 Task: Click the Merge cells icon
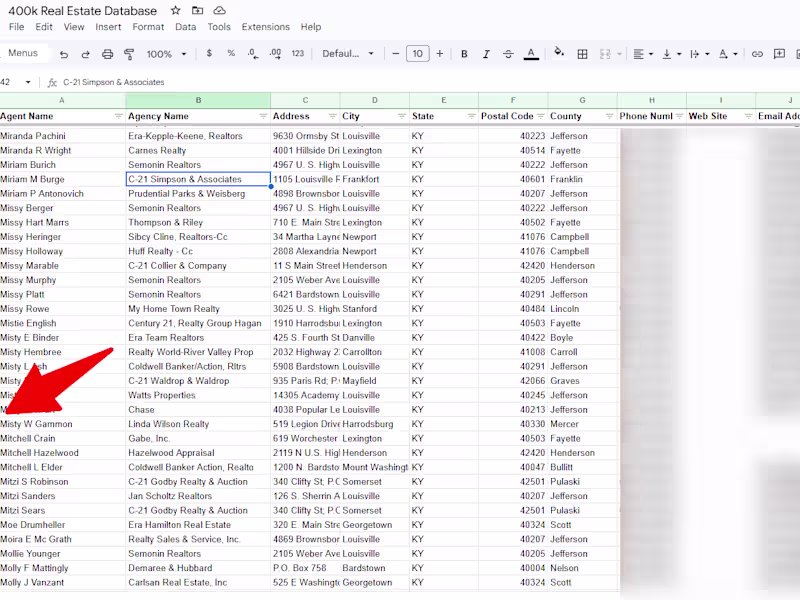[x=607, y=54]
